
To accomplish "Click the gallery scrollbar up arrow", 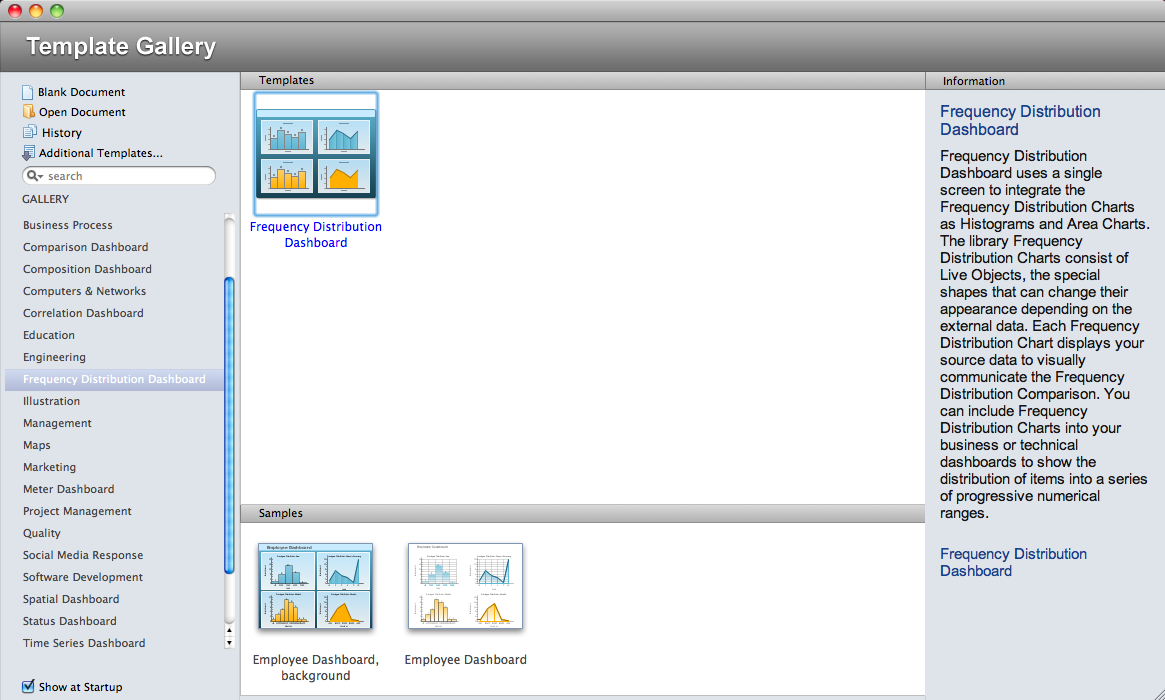I will [x=229, y=630].
